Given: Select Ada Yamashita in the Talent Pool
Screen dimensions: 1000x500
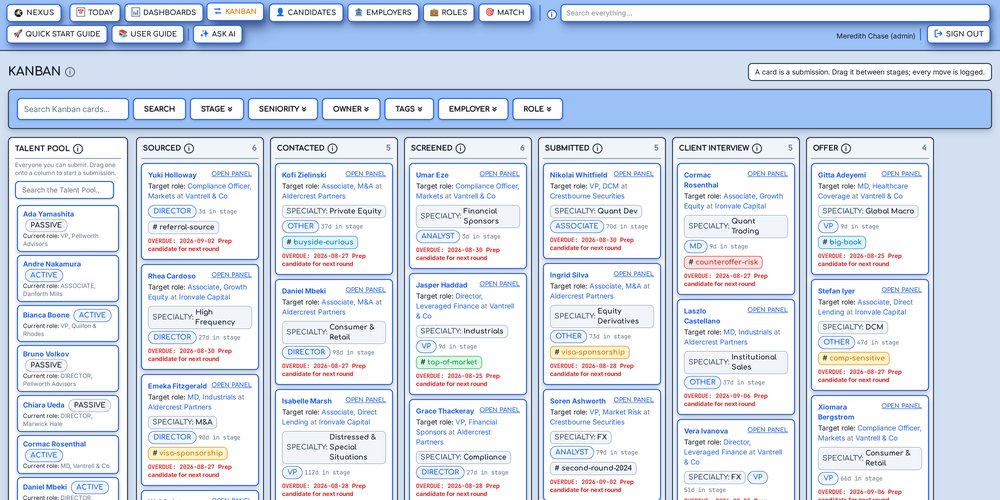Looking at the screenshot, I should coord(48,214).
